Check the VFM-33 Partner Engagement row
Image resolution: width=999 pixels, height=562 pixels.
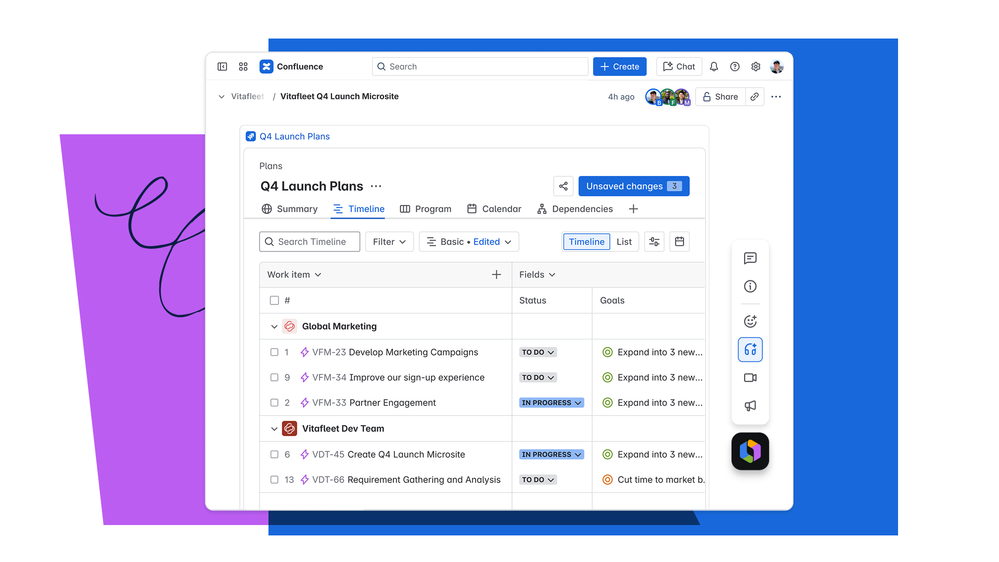pyautogui.click(x=274, y=403)
